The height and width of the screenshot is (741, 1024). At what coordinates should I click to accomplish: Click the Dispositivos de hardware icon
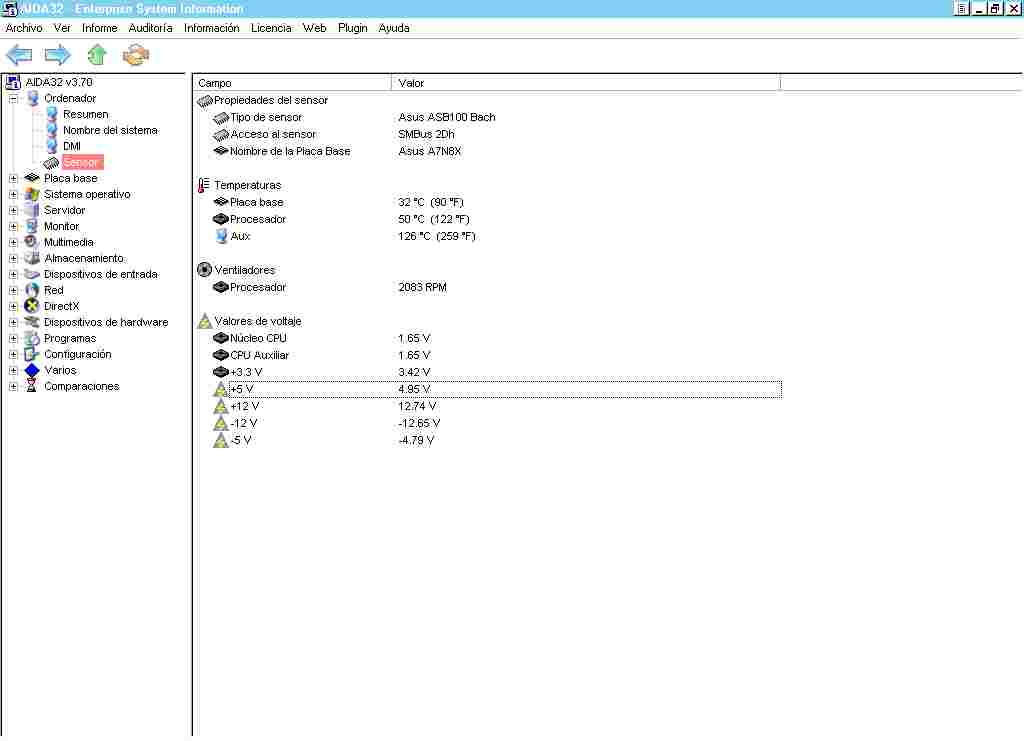32,323
